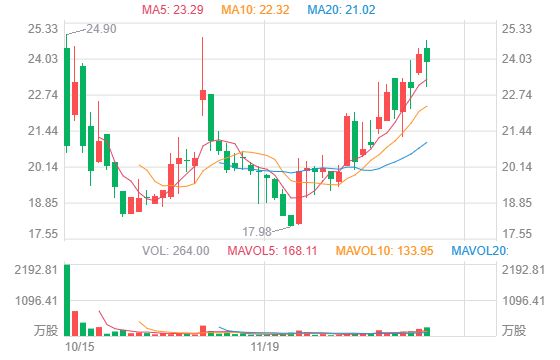Click the tallest green volume bar at 10/15
560x360 pixels.
coord(67,300)
